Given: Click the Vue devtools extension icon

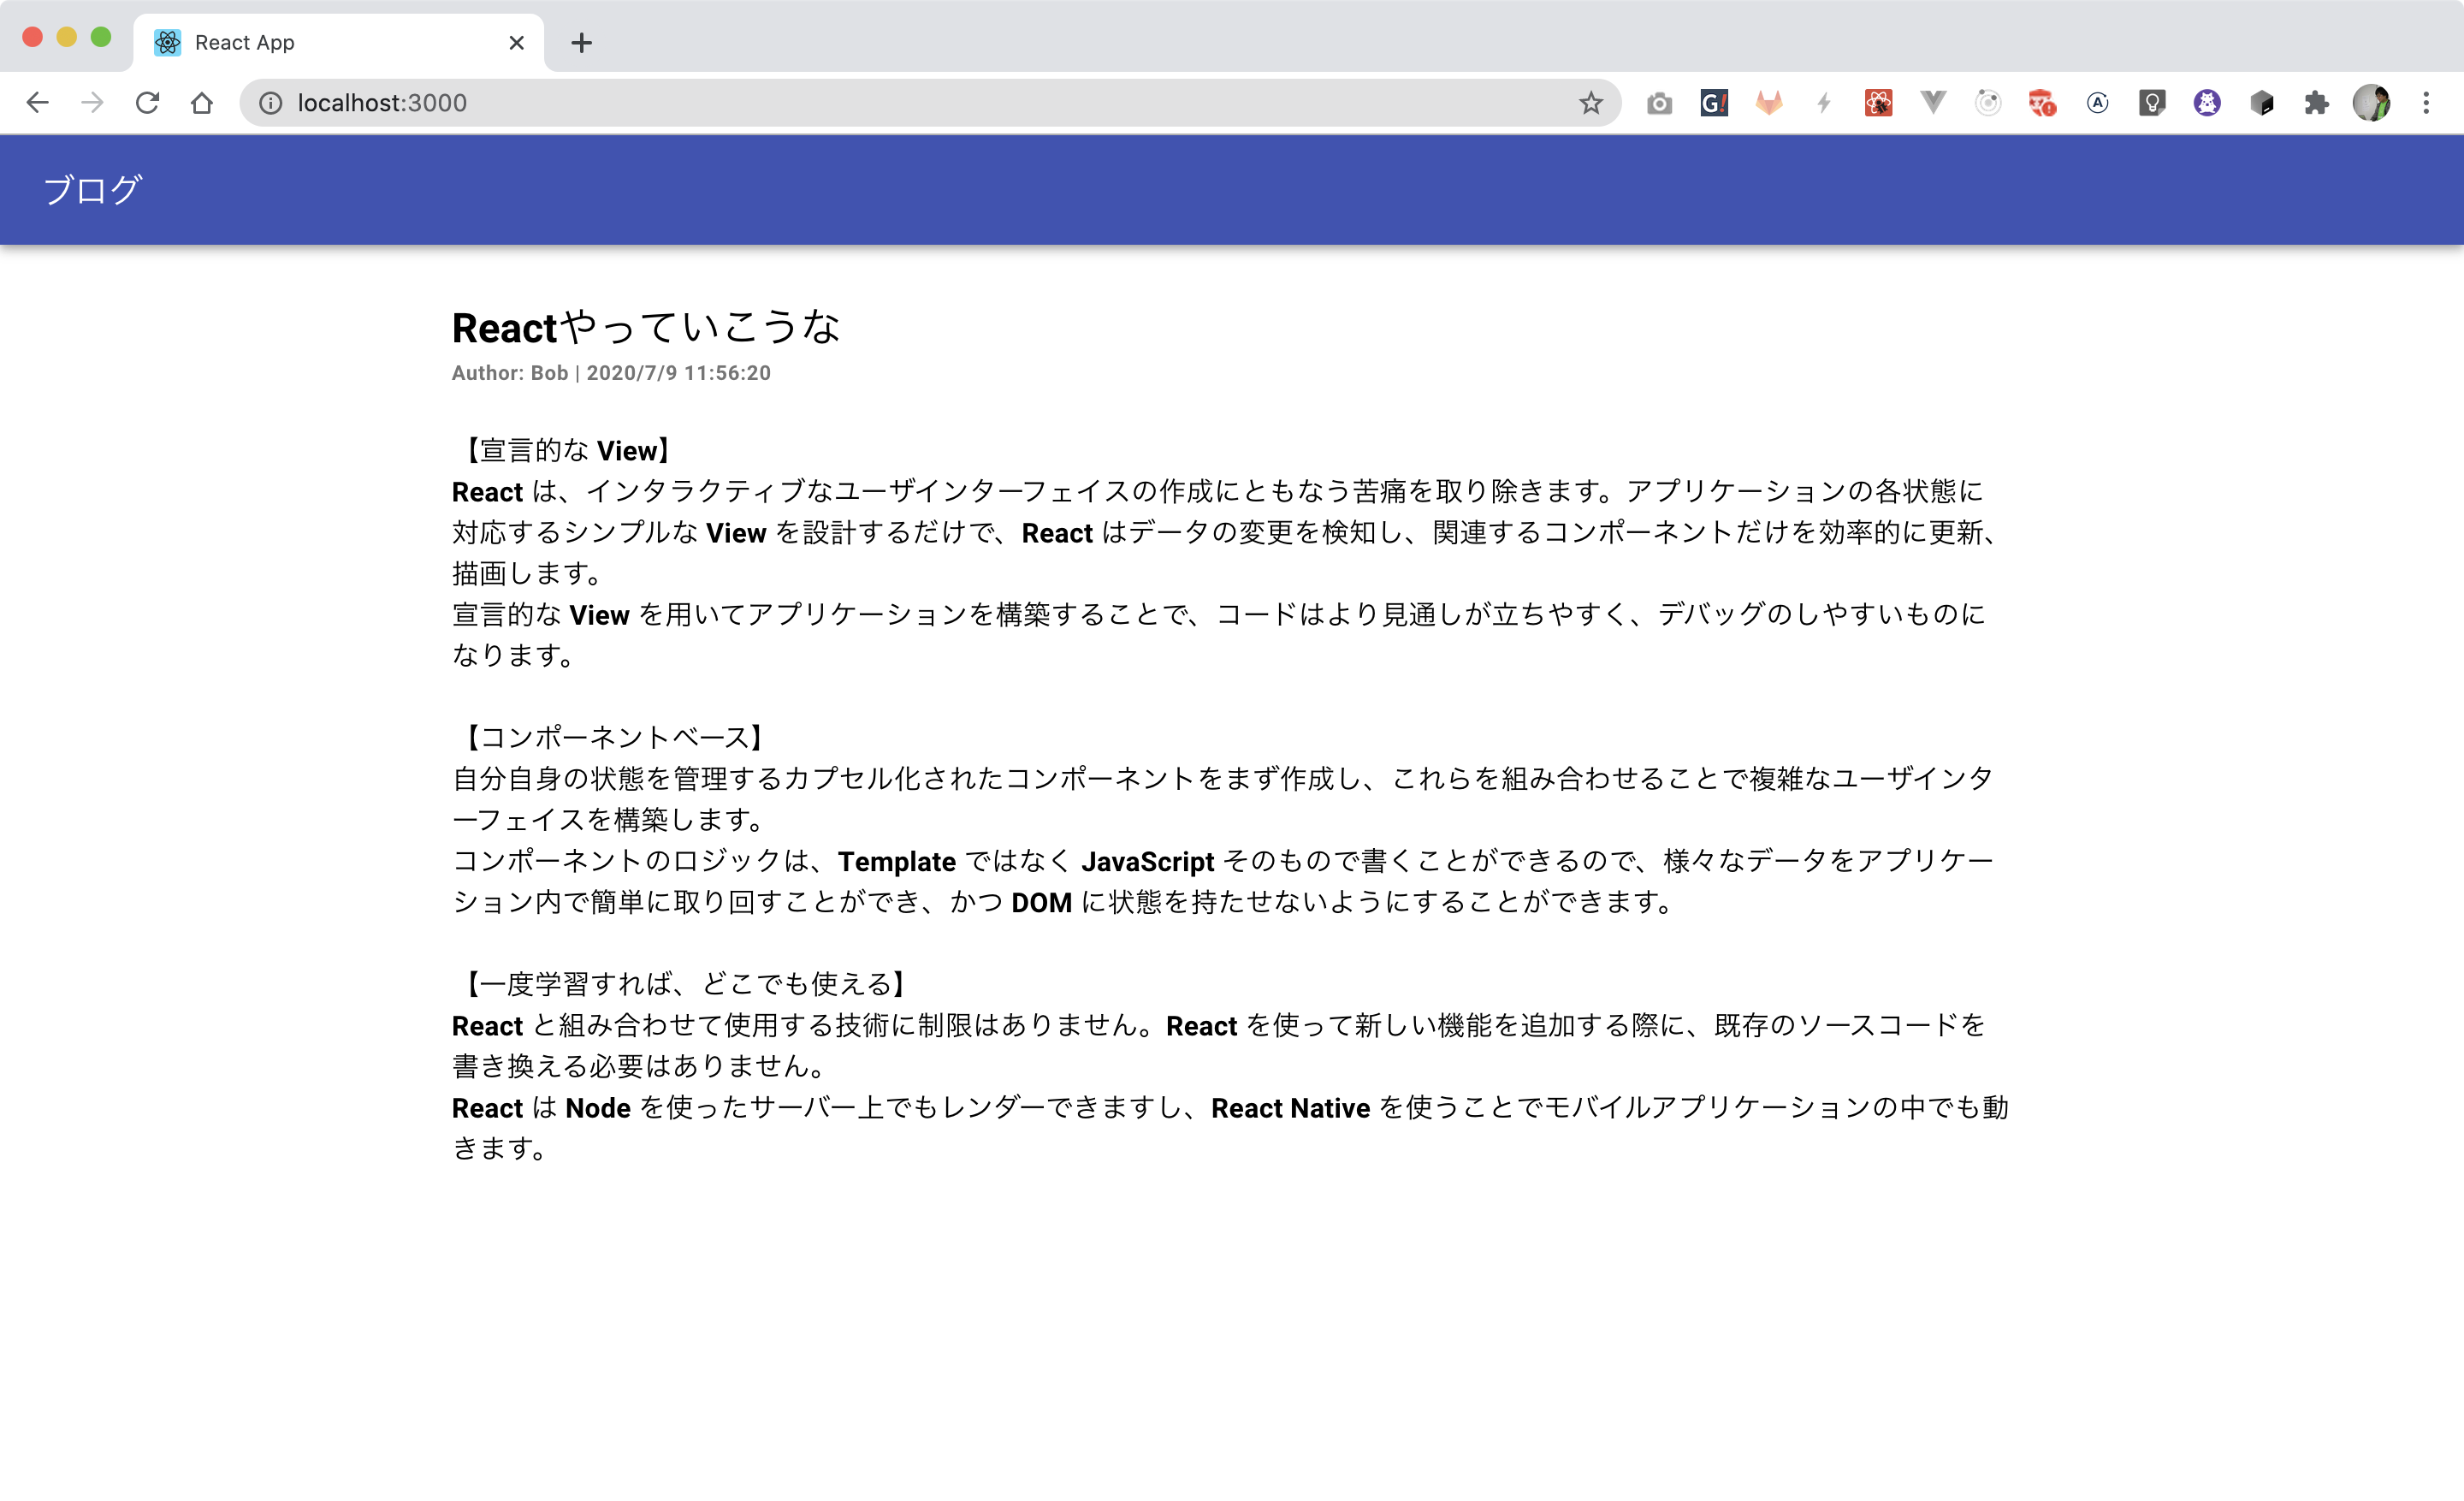Looking at the screenshot, I should pos(1933,103).
